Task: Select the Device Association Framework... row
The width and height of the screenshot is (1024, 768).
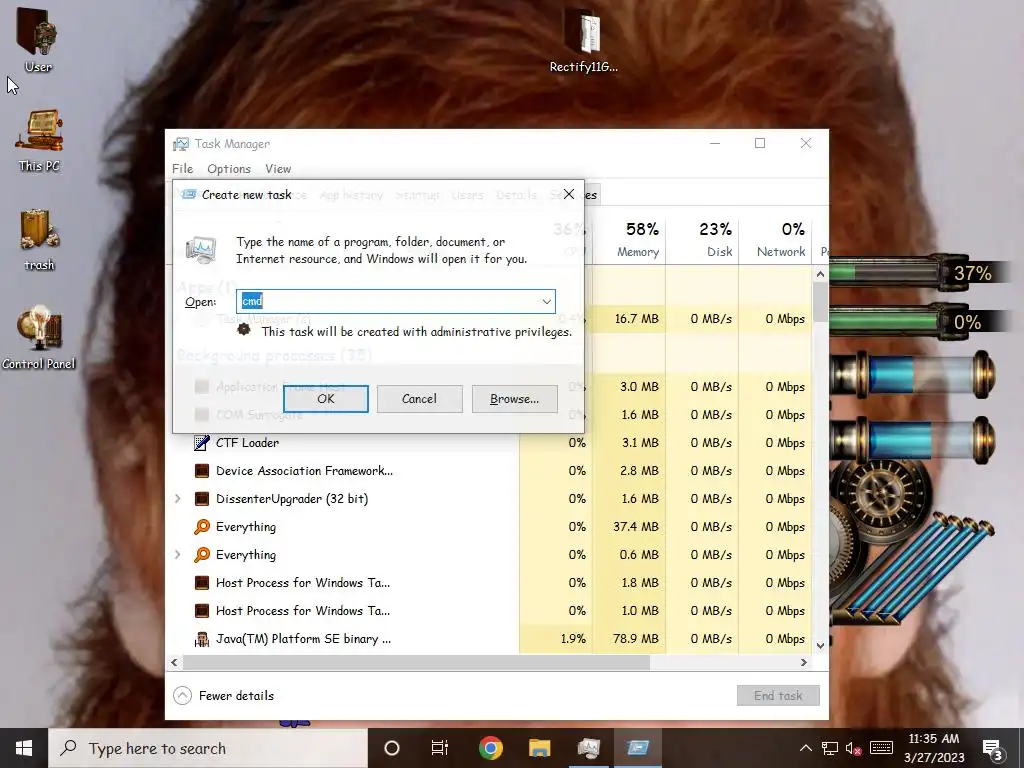Action: click(x=304, y=471)
